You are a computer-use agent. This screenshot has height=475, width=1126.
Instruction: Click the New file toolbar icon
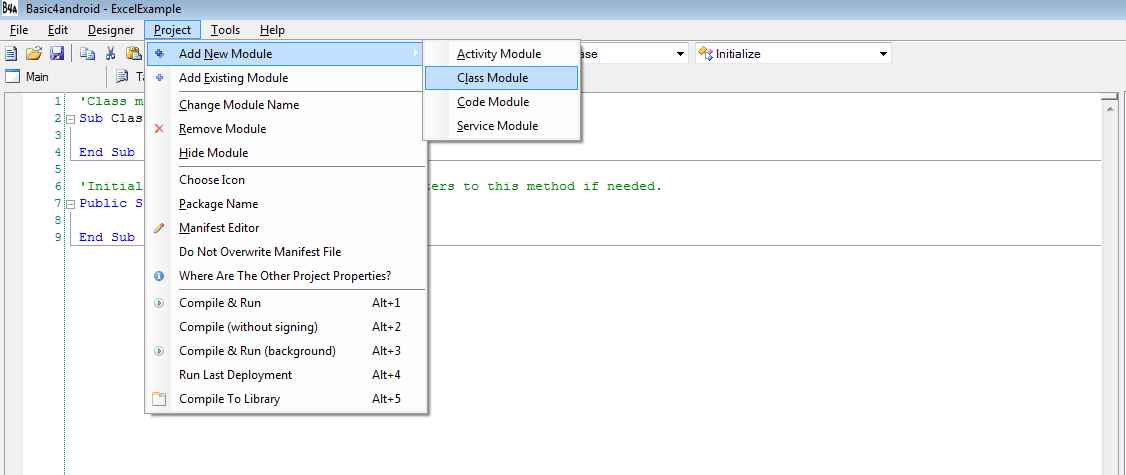(11, 53)
